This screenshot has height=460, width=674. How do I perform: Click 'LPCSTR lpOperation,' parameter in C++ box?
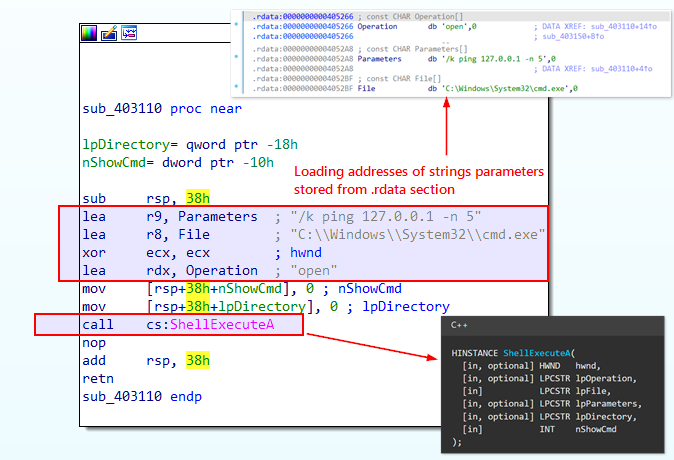588,379
